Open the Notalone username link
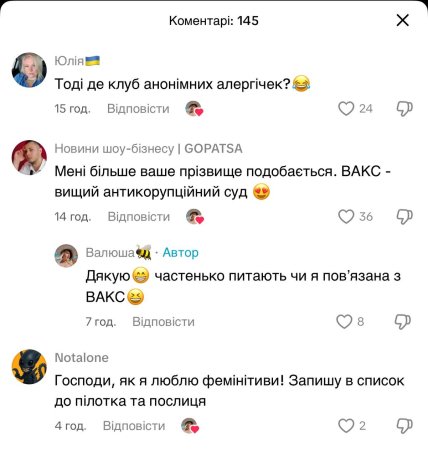Viewport: 428px width, 456px height. click(x=82, y=358)
